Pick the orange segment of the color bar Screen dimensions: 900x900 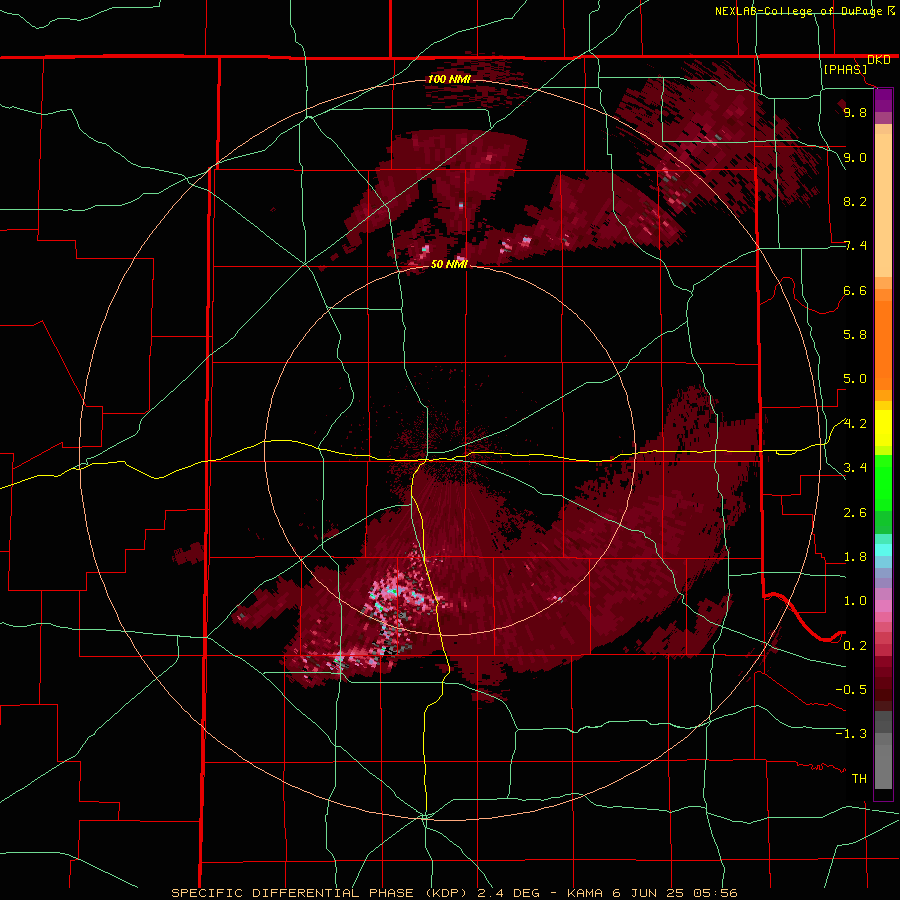pyautogui.click(x=883, y=344)
